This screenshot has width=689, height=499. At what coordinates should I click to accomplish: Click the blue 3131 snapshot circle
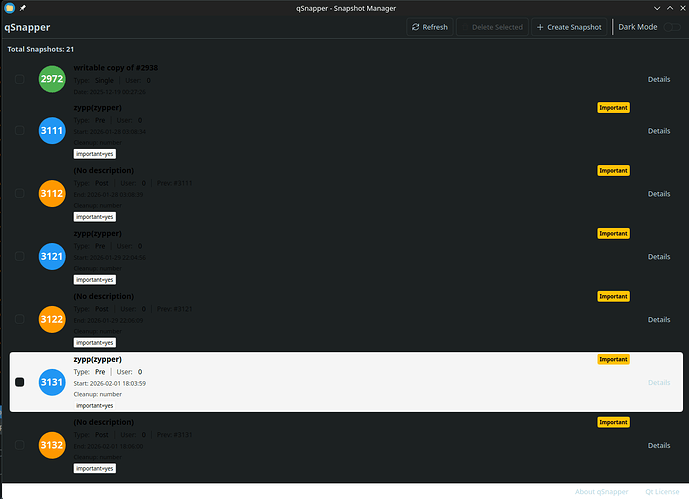pos(52,382)
